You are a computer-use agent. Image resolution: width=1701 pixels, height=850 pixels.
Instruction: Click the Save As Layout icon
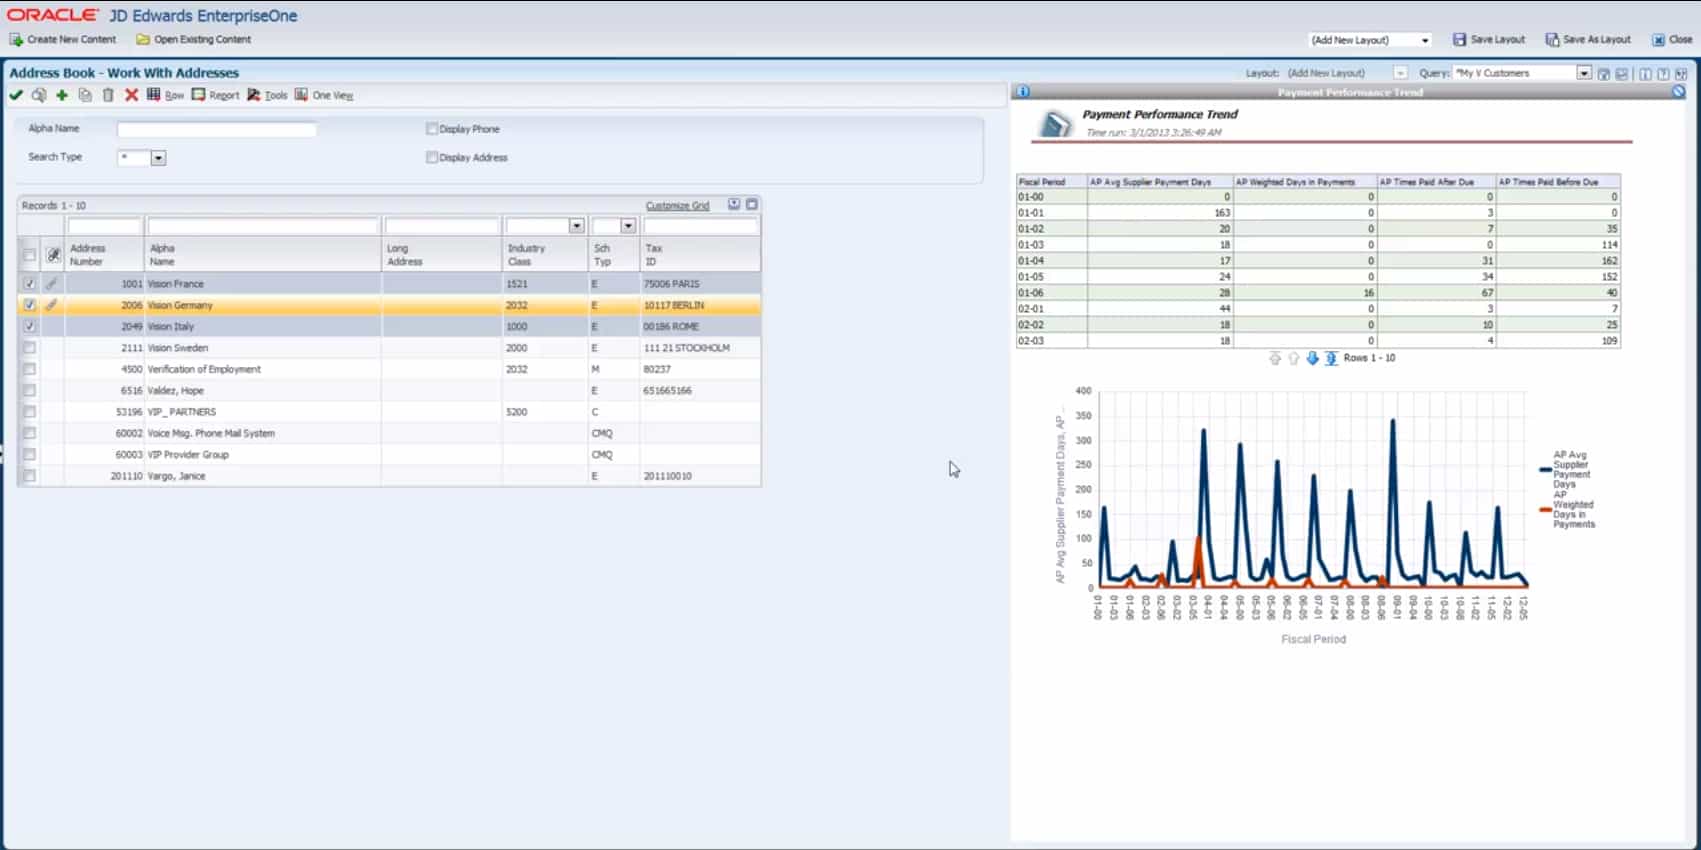(x=1552, y=40)
